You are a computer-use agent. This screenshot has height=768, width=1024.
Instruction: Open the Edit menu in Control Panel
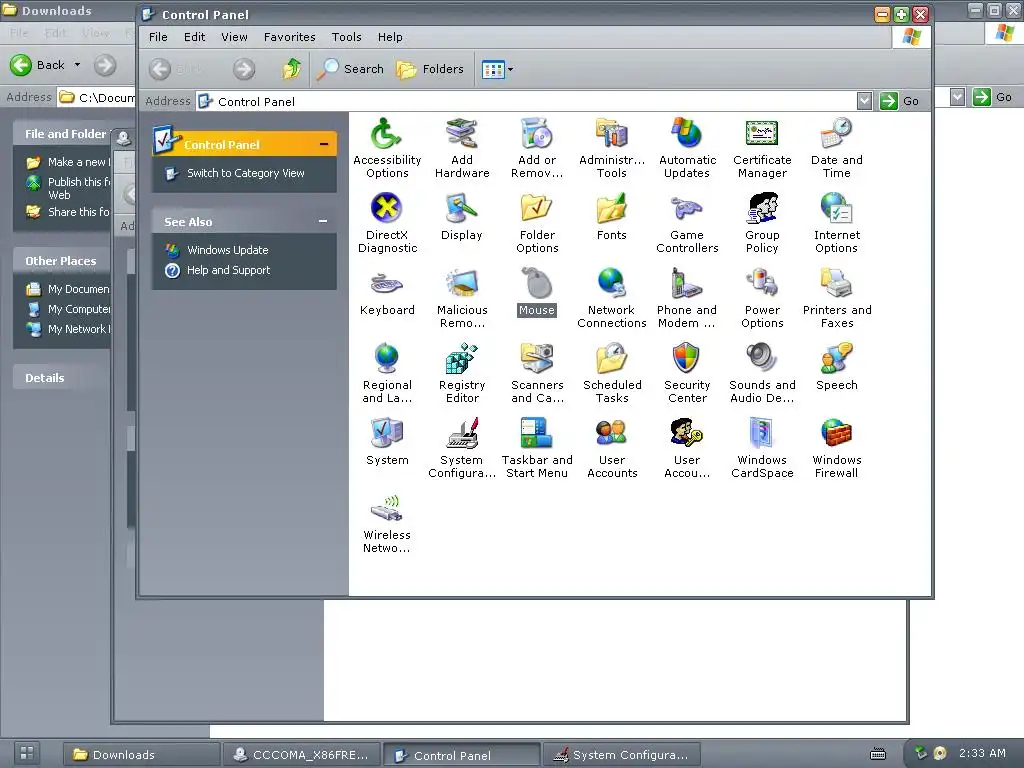[x=195, y=37]
